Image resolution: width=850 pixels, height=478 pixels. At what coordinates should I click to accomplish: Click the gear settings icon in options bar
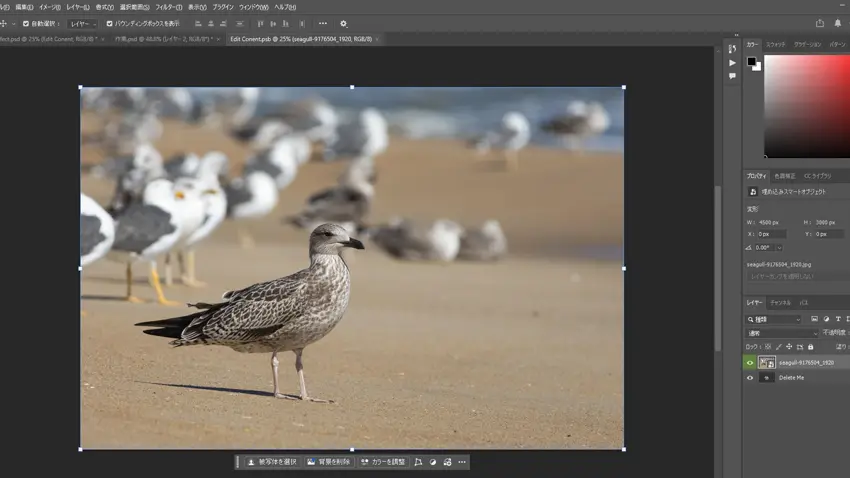(x=343, y=24)
